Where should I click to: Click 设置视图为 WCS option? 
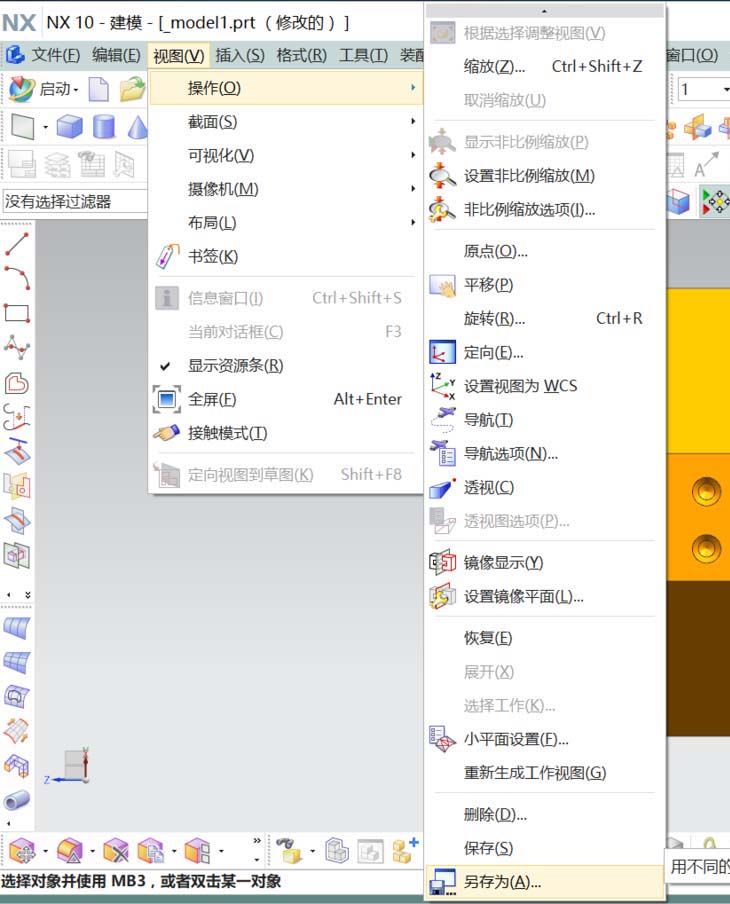(544, 386)
